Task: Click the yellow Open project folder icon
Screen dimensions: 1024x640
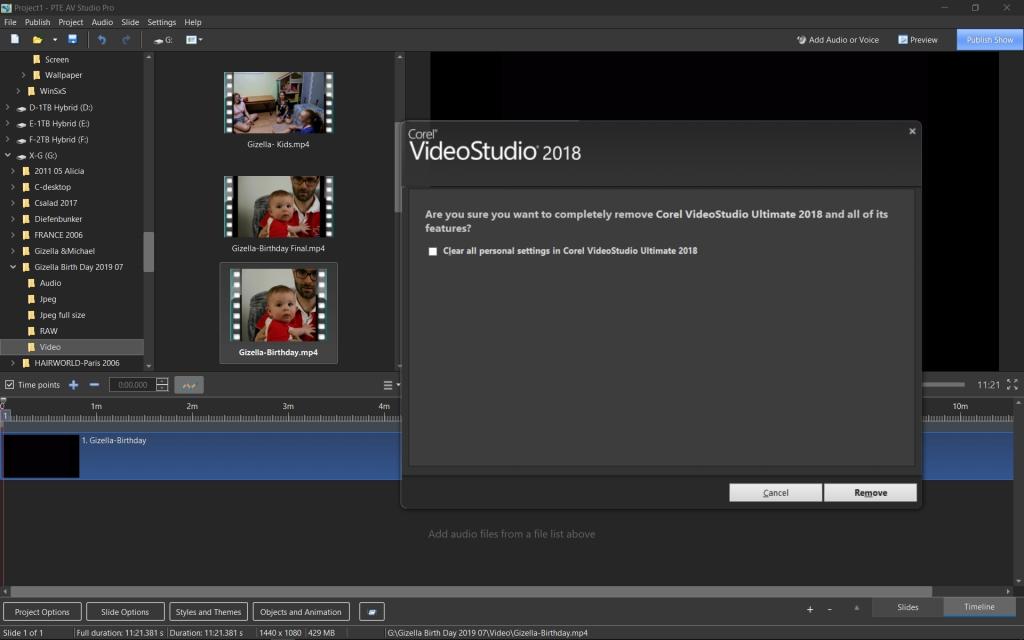Action: [x=37, y=40]
